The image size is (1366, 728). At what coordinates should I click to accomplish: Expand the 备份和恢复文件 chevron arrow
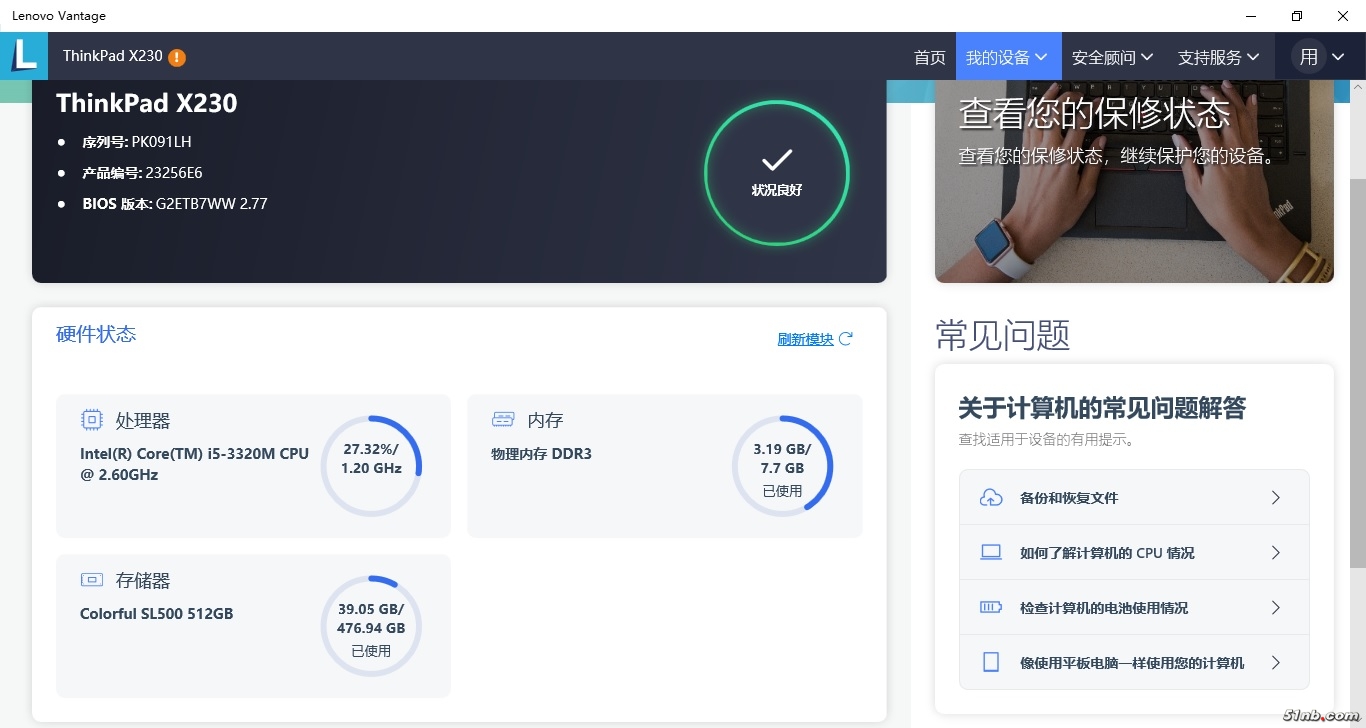click(x=1276, y=497)
